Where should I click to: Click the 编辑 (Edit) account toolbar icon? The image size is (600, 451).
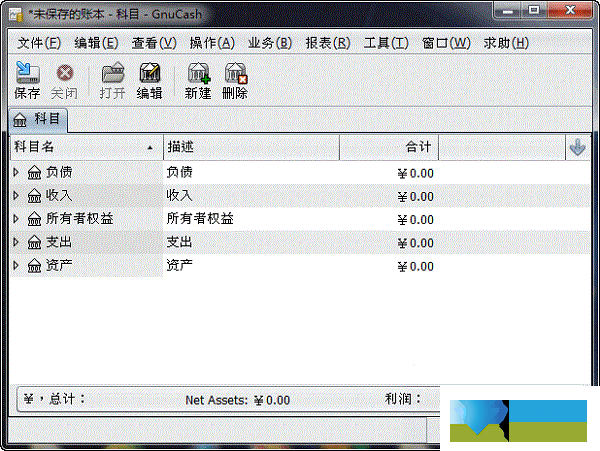point(150,72)
